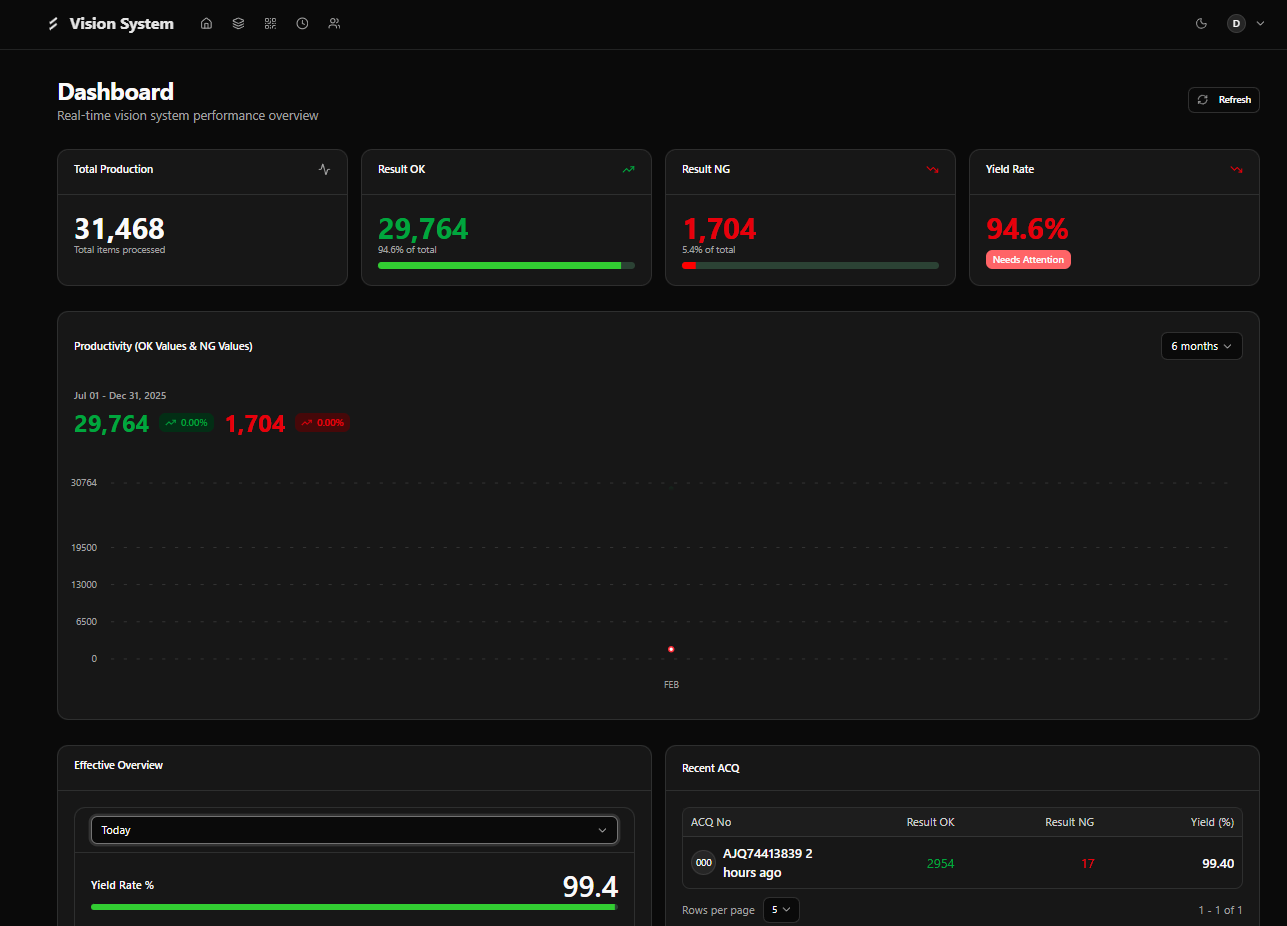The height and width of the screenshot is (926, 1287).
Task: Click the Total Production activity pulse icon
Action: tap(324, 170)
